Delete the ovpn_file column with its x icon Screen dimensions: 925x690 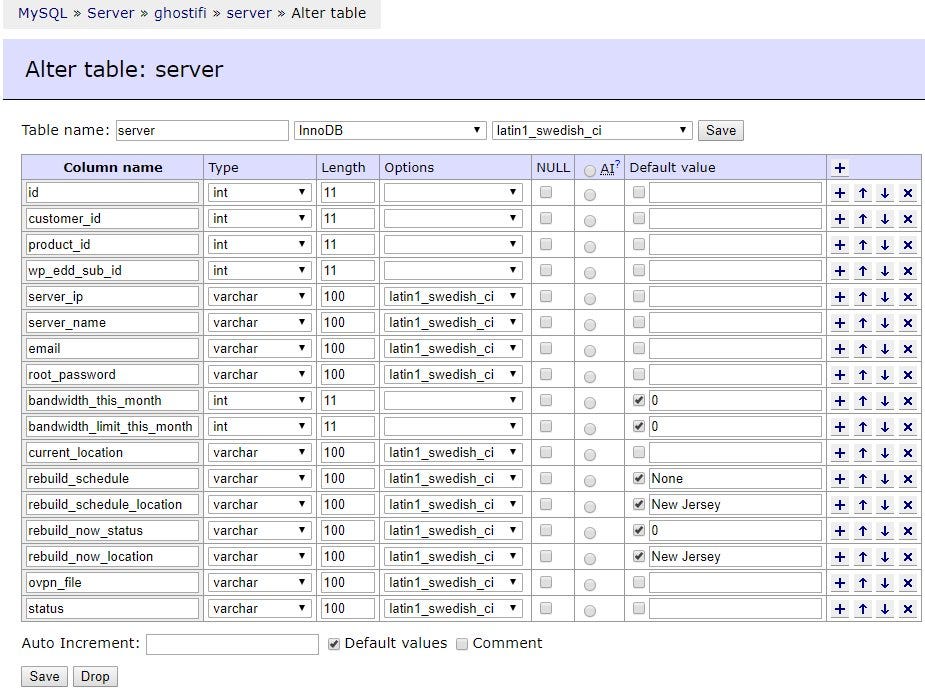click(x=908, y=582)
